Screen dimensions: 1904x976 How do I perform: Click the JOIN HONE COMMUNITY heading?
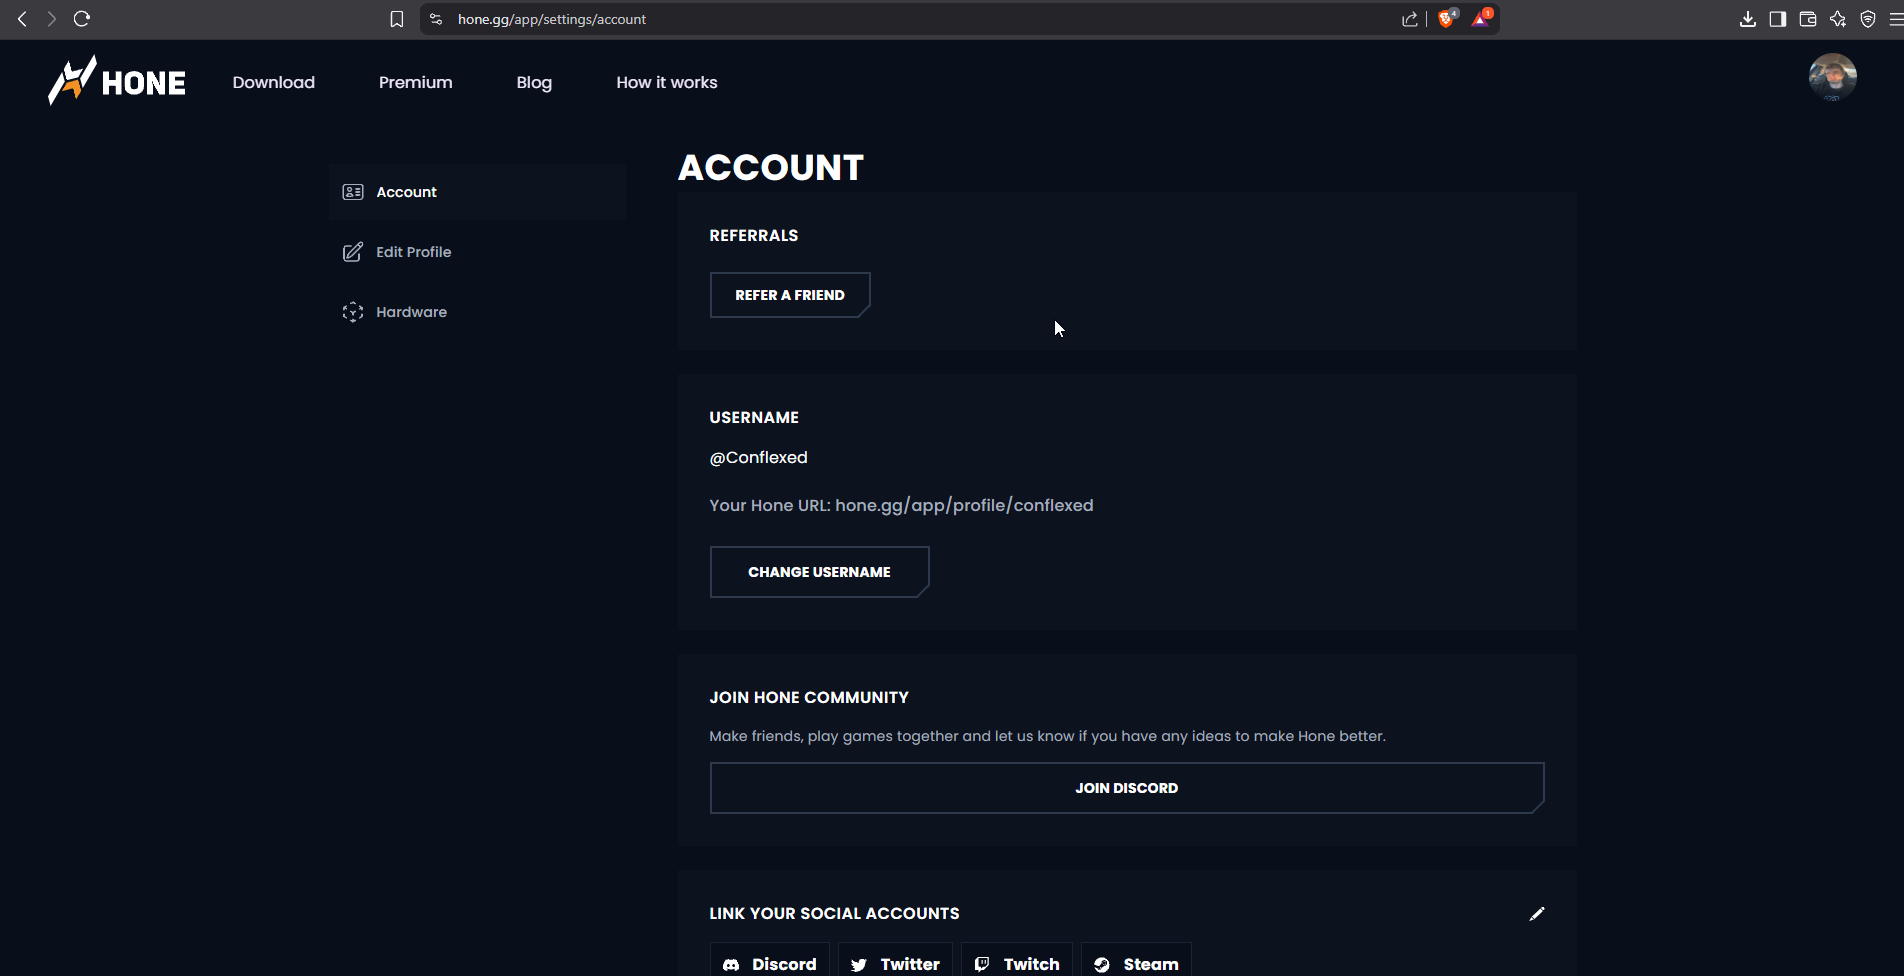(x=809, y=697)
